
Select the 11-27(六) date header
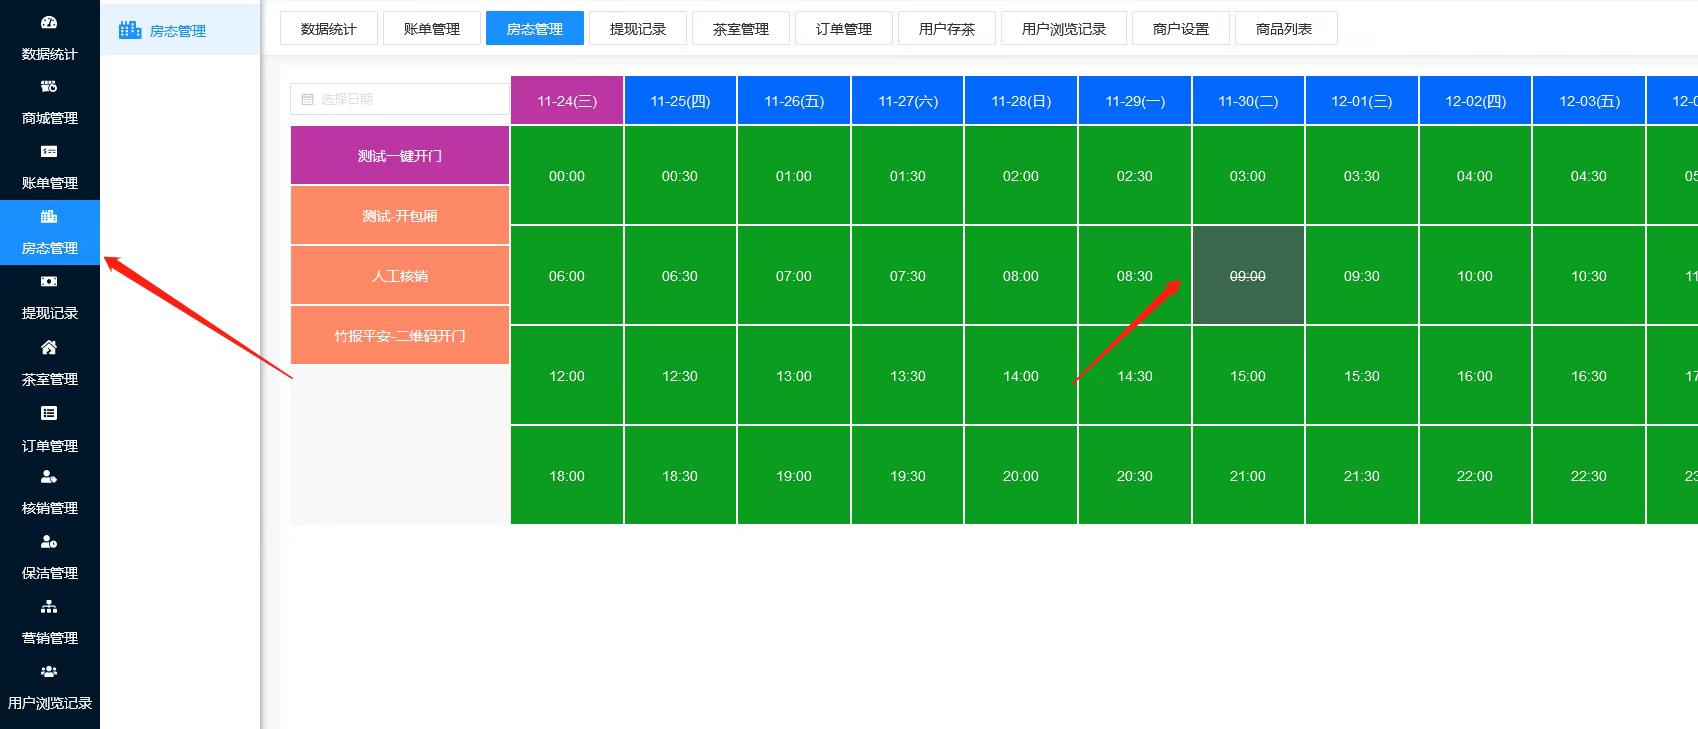coord(907,101)
